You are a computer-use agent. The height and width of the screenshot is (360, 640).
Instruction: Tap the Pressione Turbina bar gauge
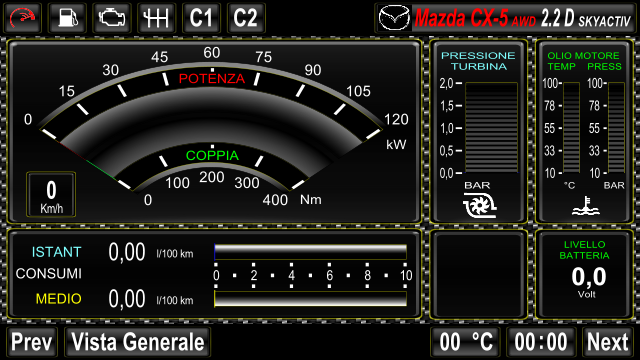[x=491, y=128]
